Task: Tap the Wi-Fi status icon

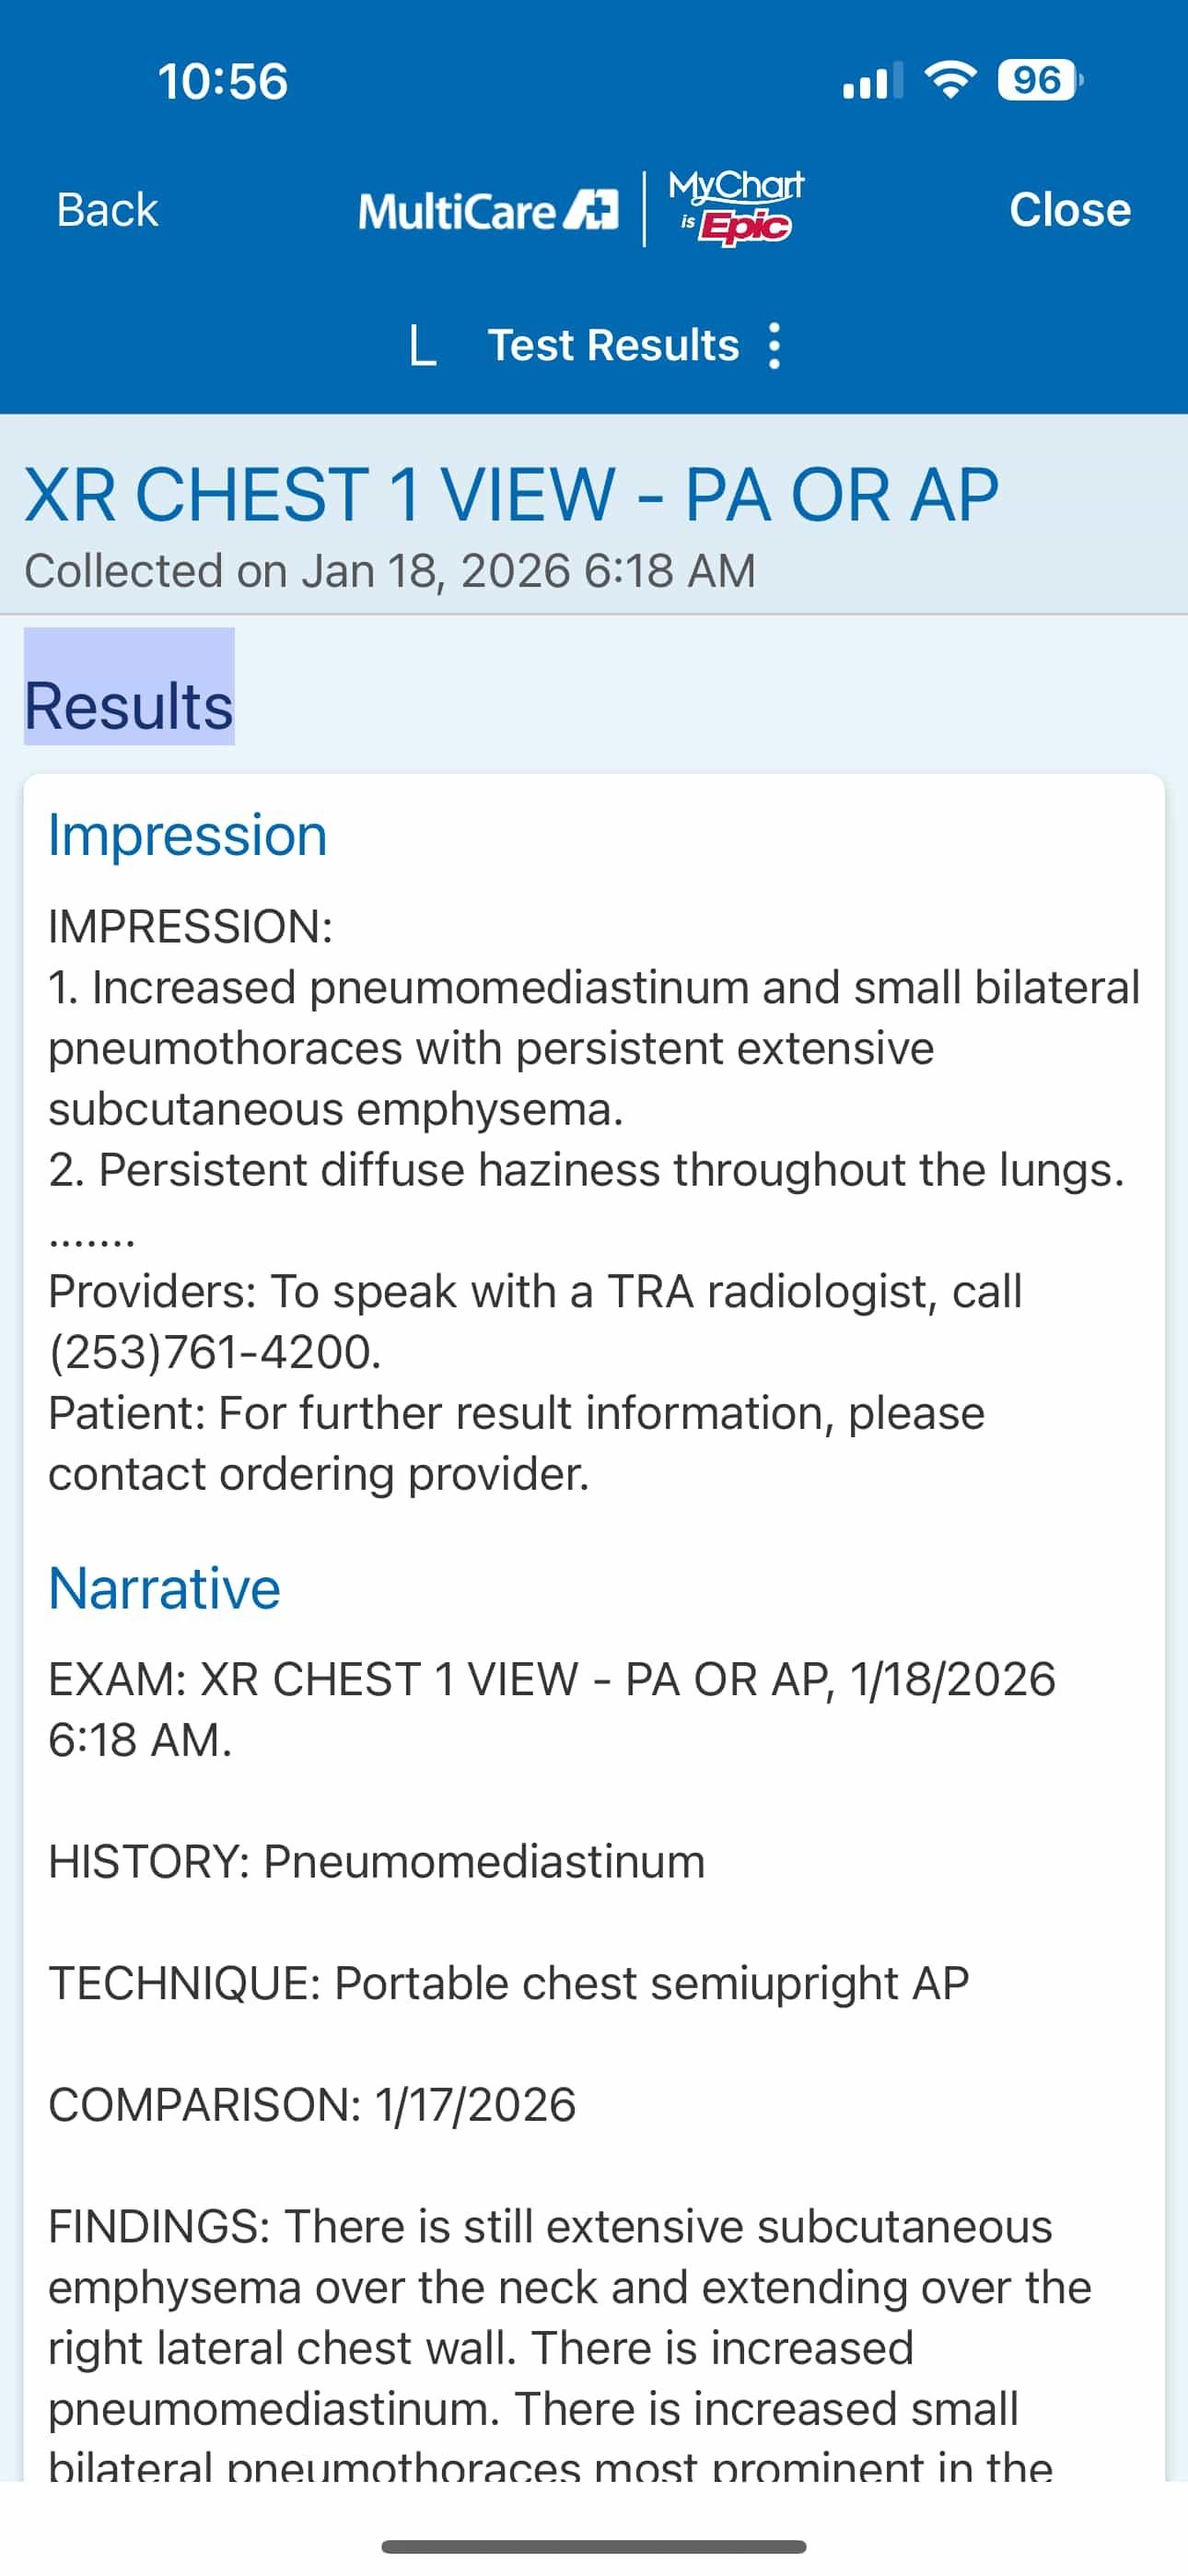Action: coord(950,80)
